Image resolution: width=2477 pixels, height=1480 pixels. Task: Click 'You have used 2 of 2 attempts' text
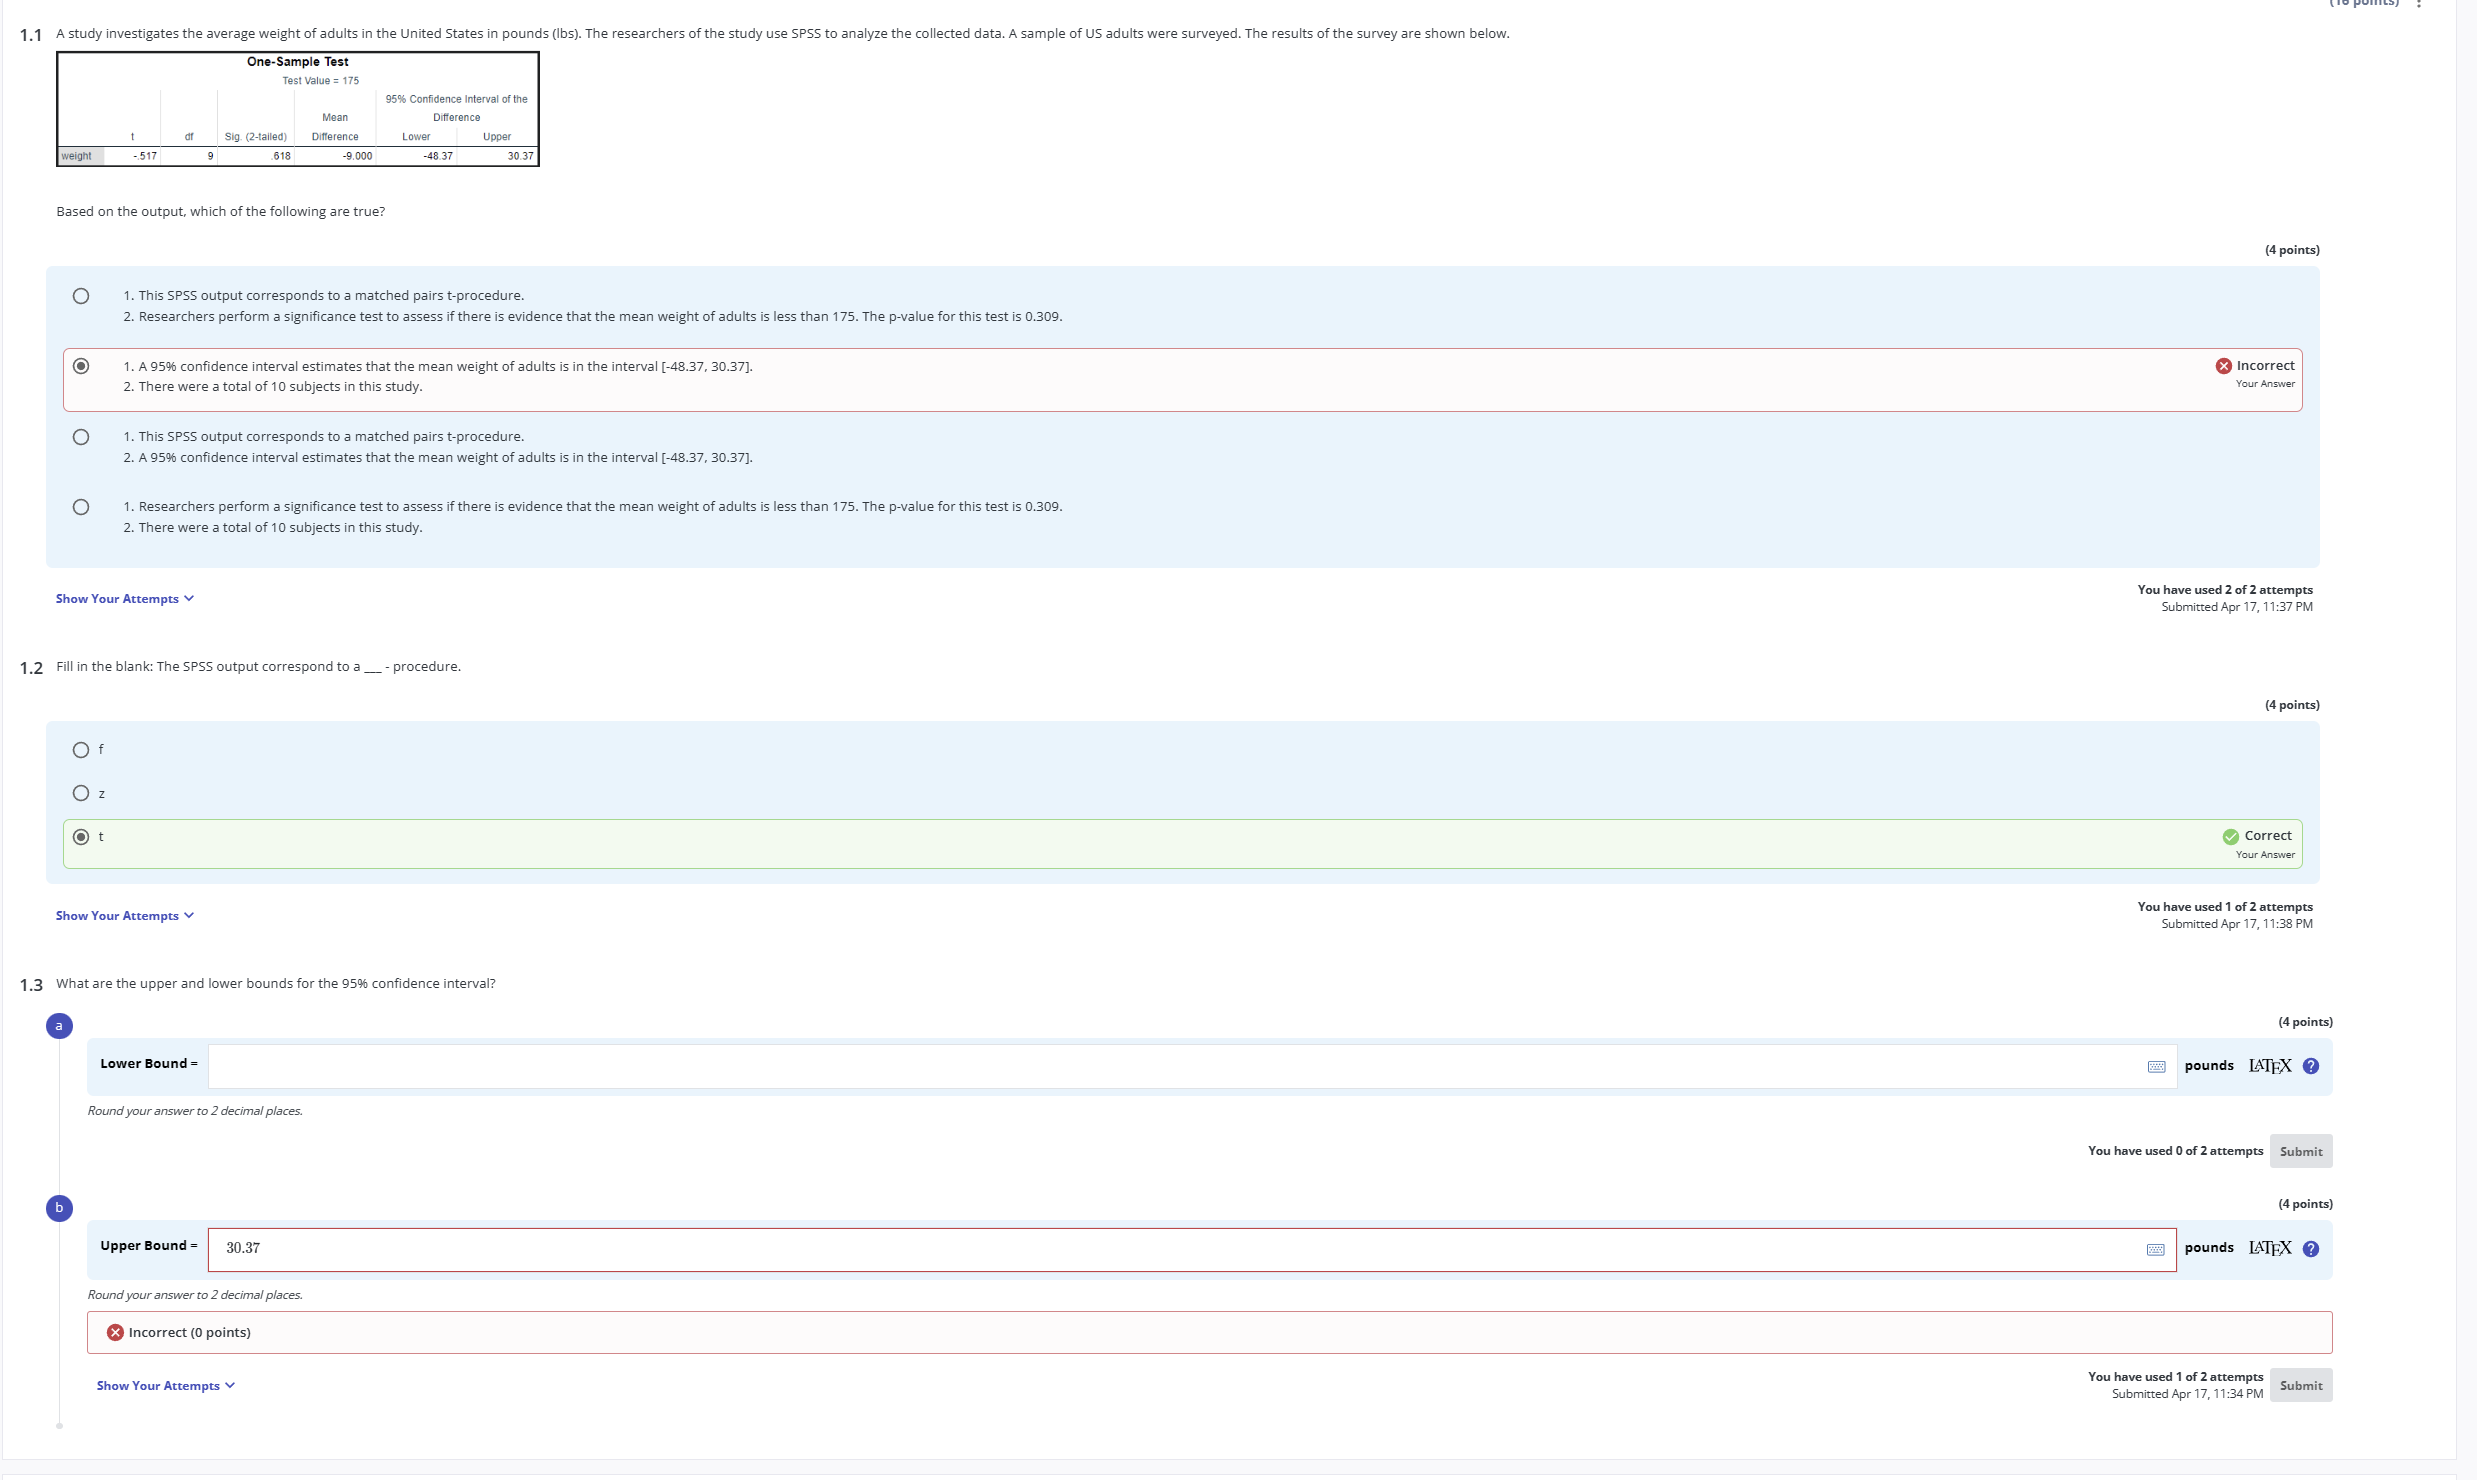coord(2225,590)
